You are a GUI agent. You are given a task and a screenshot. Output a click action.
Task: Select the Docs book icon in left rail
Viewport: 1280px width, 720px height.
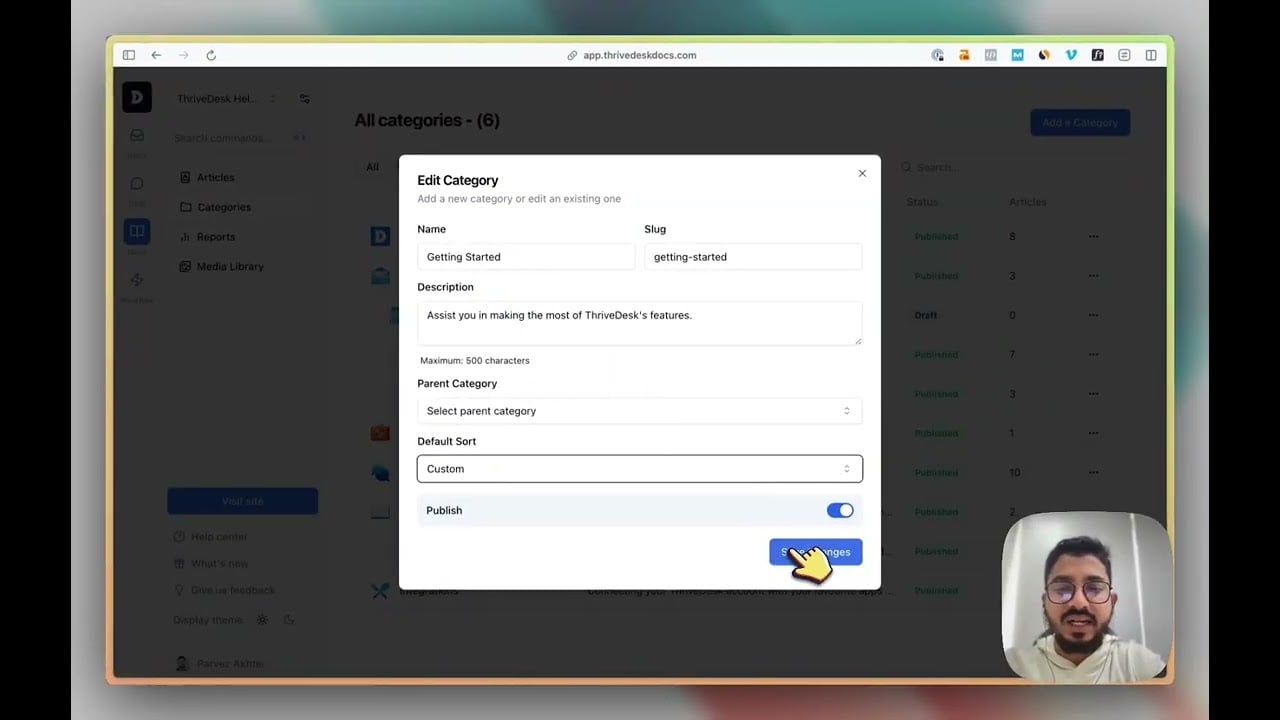coord(137,231)
